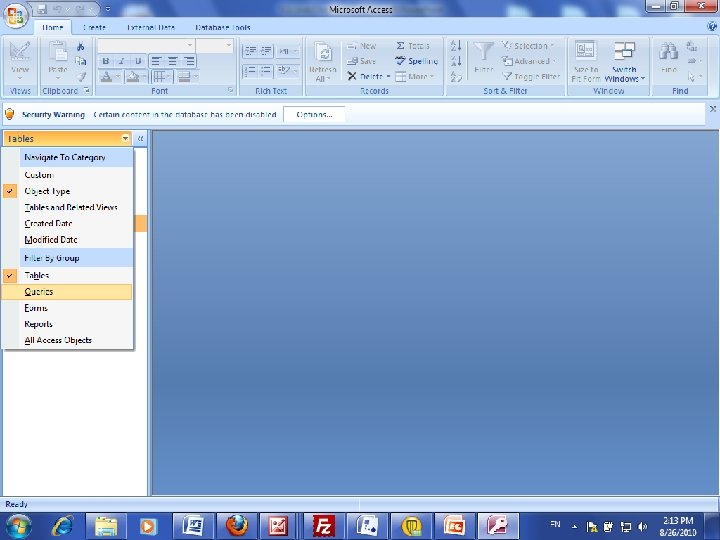Click the Bullets list icon

coord(266,71)
